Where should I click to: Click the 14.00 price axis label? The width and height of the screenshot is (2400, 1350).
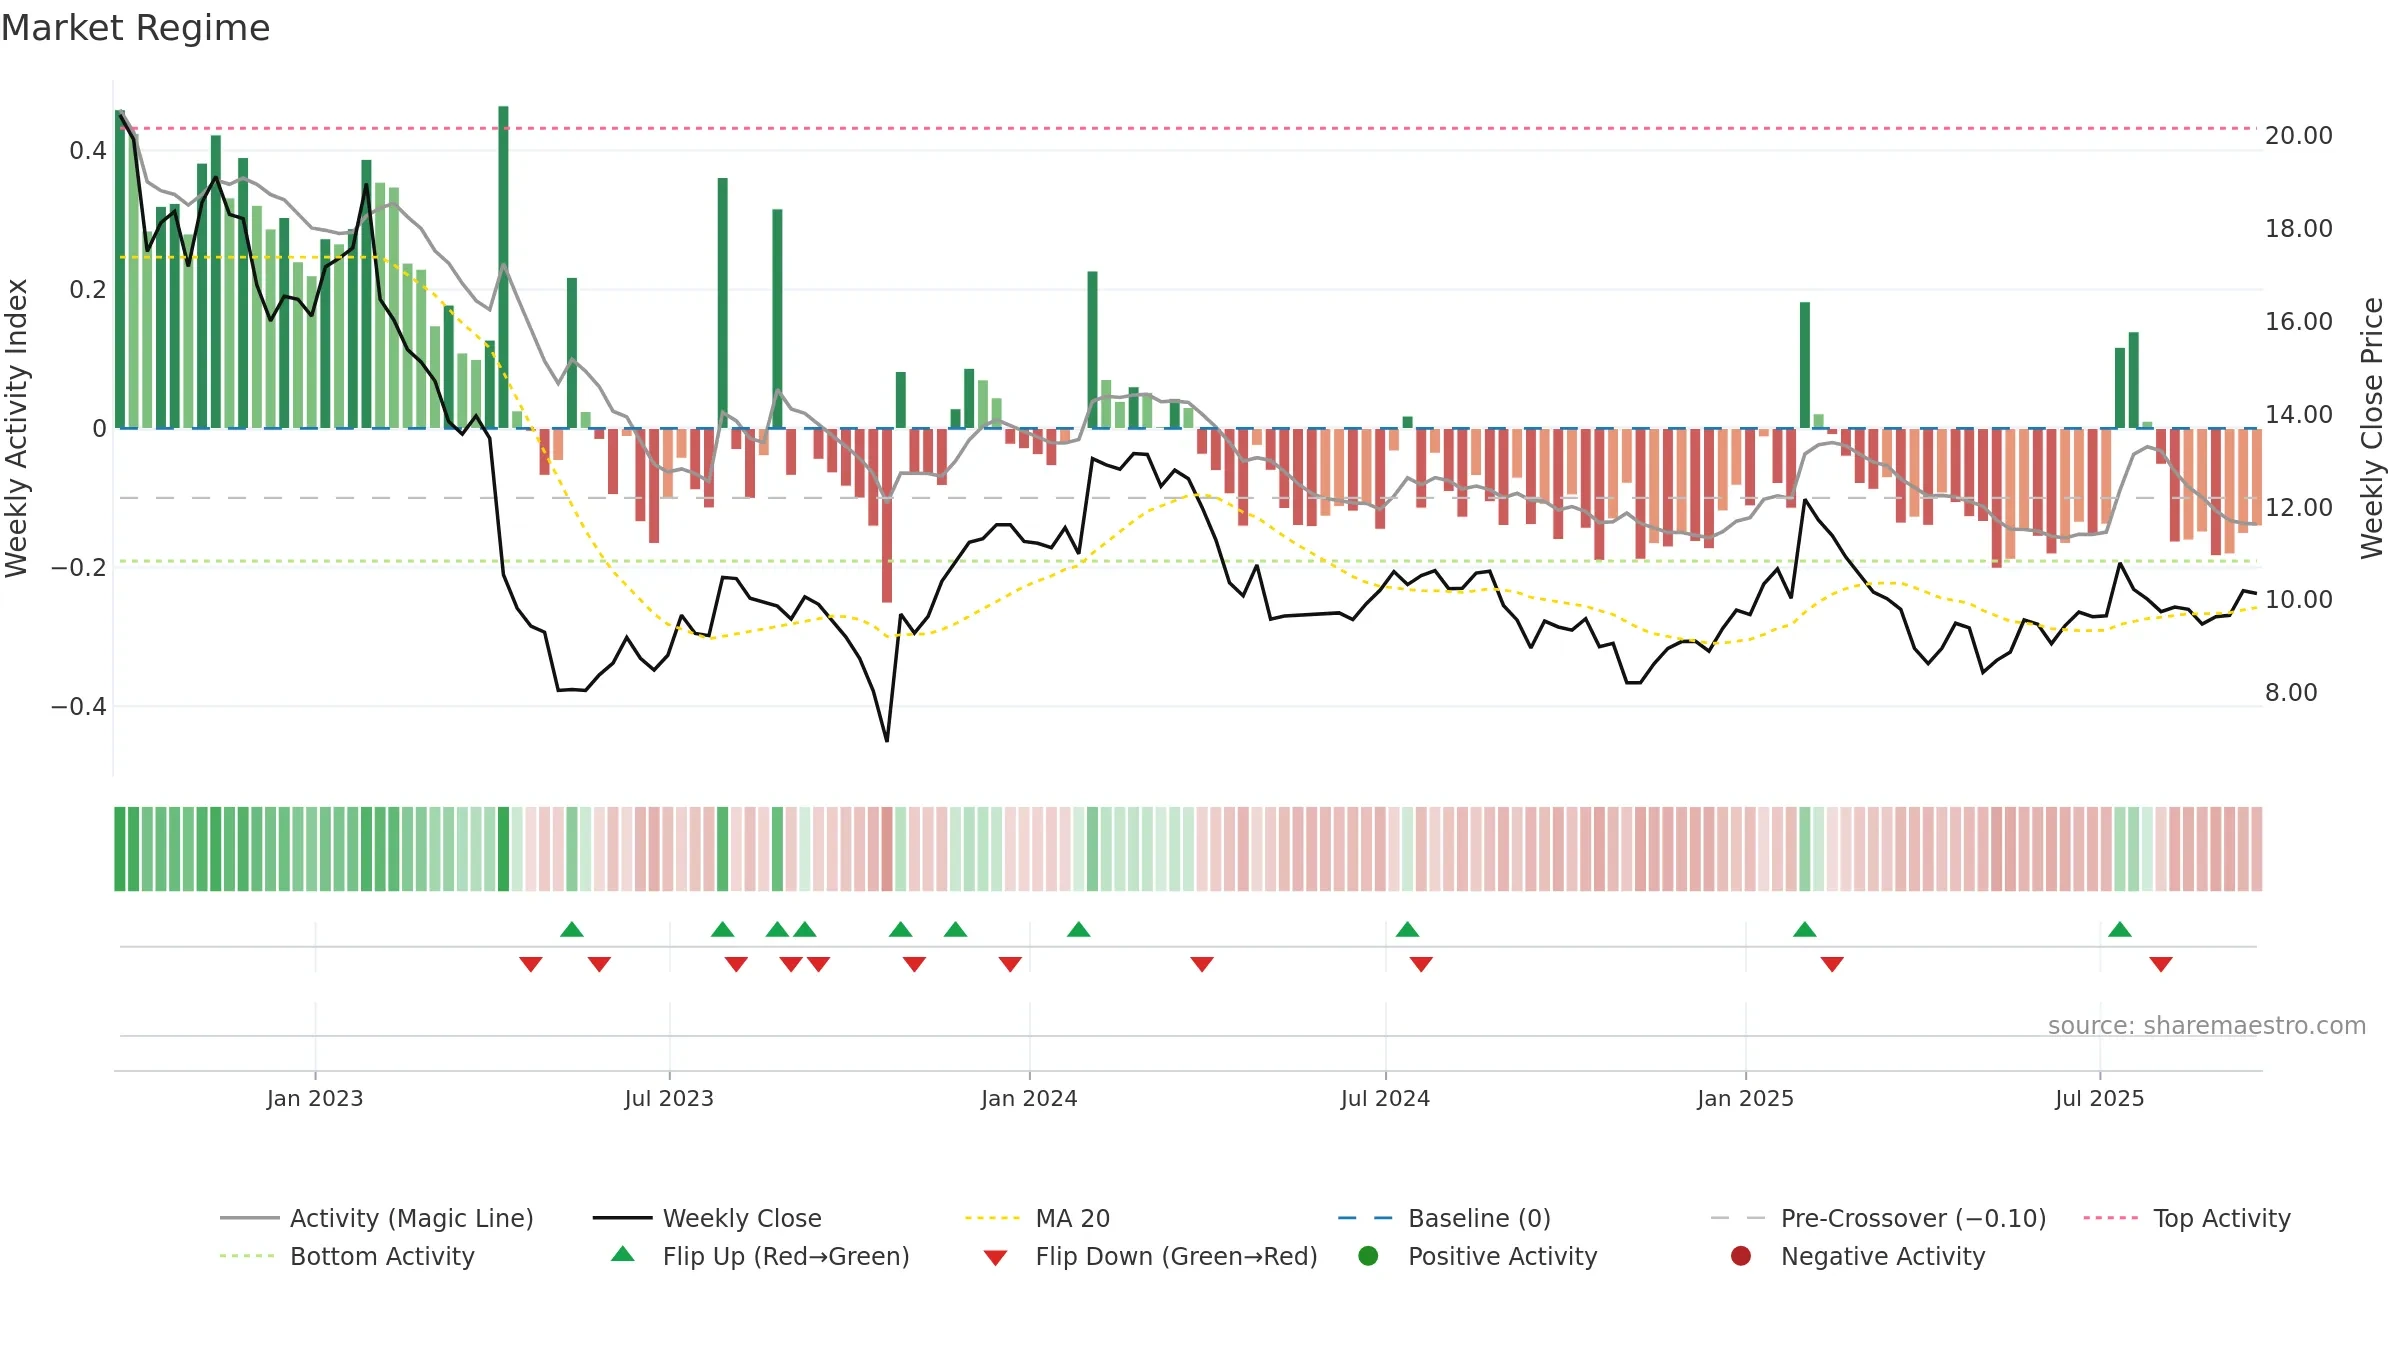pos(2299,415)
